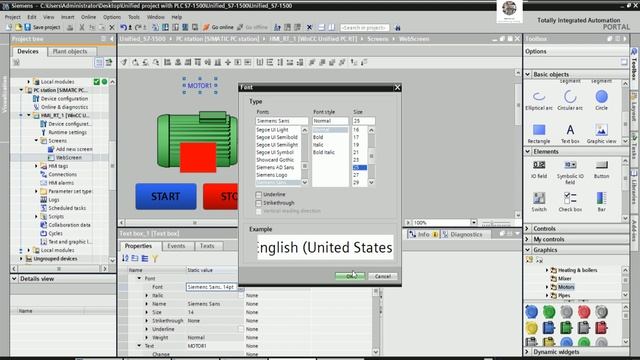Expand the Heating & boilers folder
This screenshot has width=640, height=360.
click(547, 270)
